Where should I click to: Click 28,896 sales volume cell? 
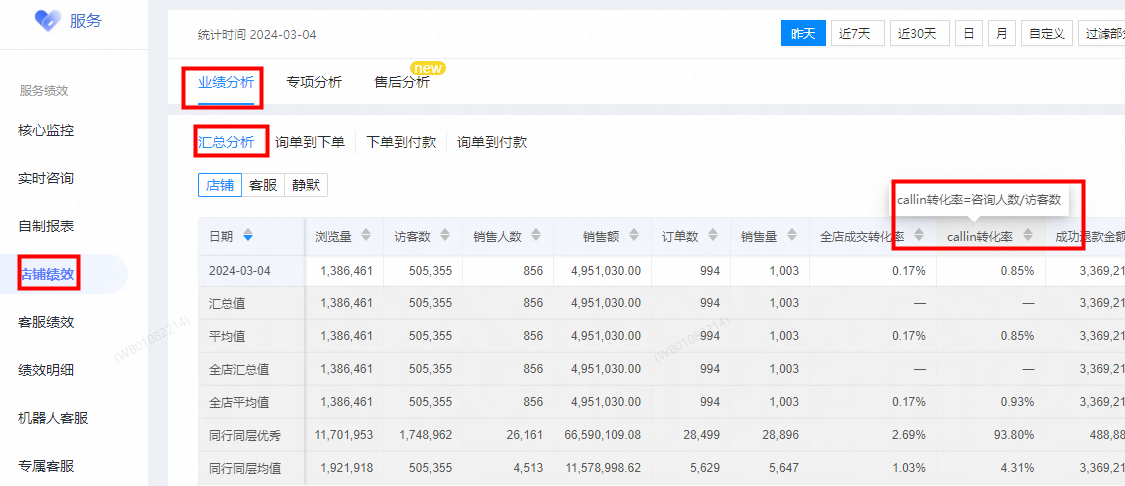pyautogui.click(x=779, y=435)
